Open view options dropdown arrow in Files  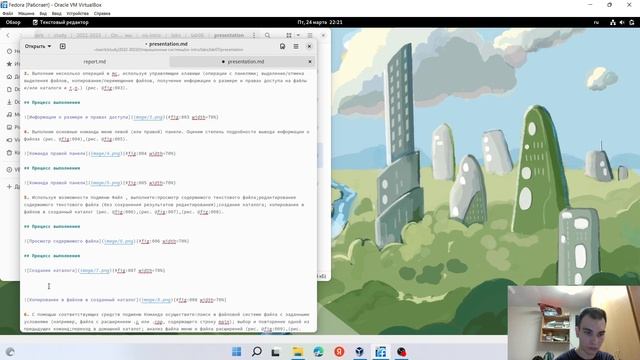click(298, 36)
